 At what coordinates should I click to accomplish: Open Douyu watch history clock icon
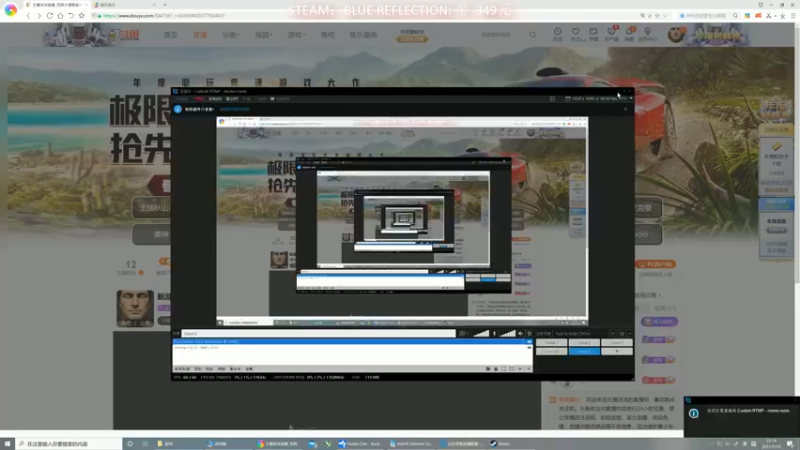[x=558, y=34]
